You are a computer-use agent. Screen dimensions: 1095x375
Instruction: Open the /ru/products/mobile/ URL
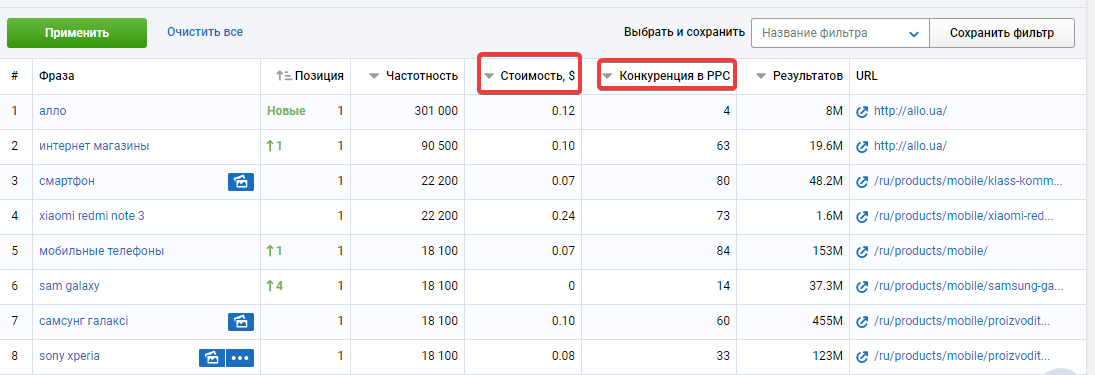[x=931, y=251]
